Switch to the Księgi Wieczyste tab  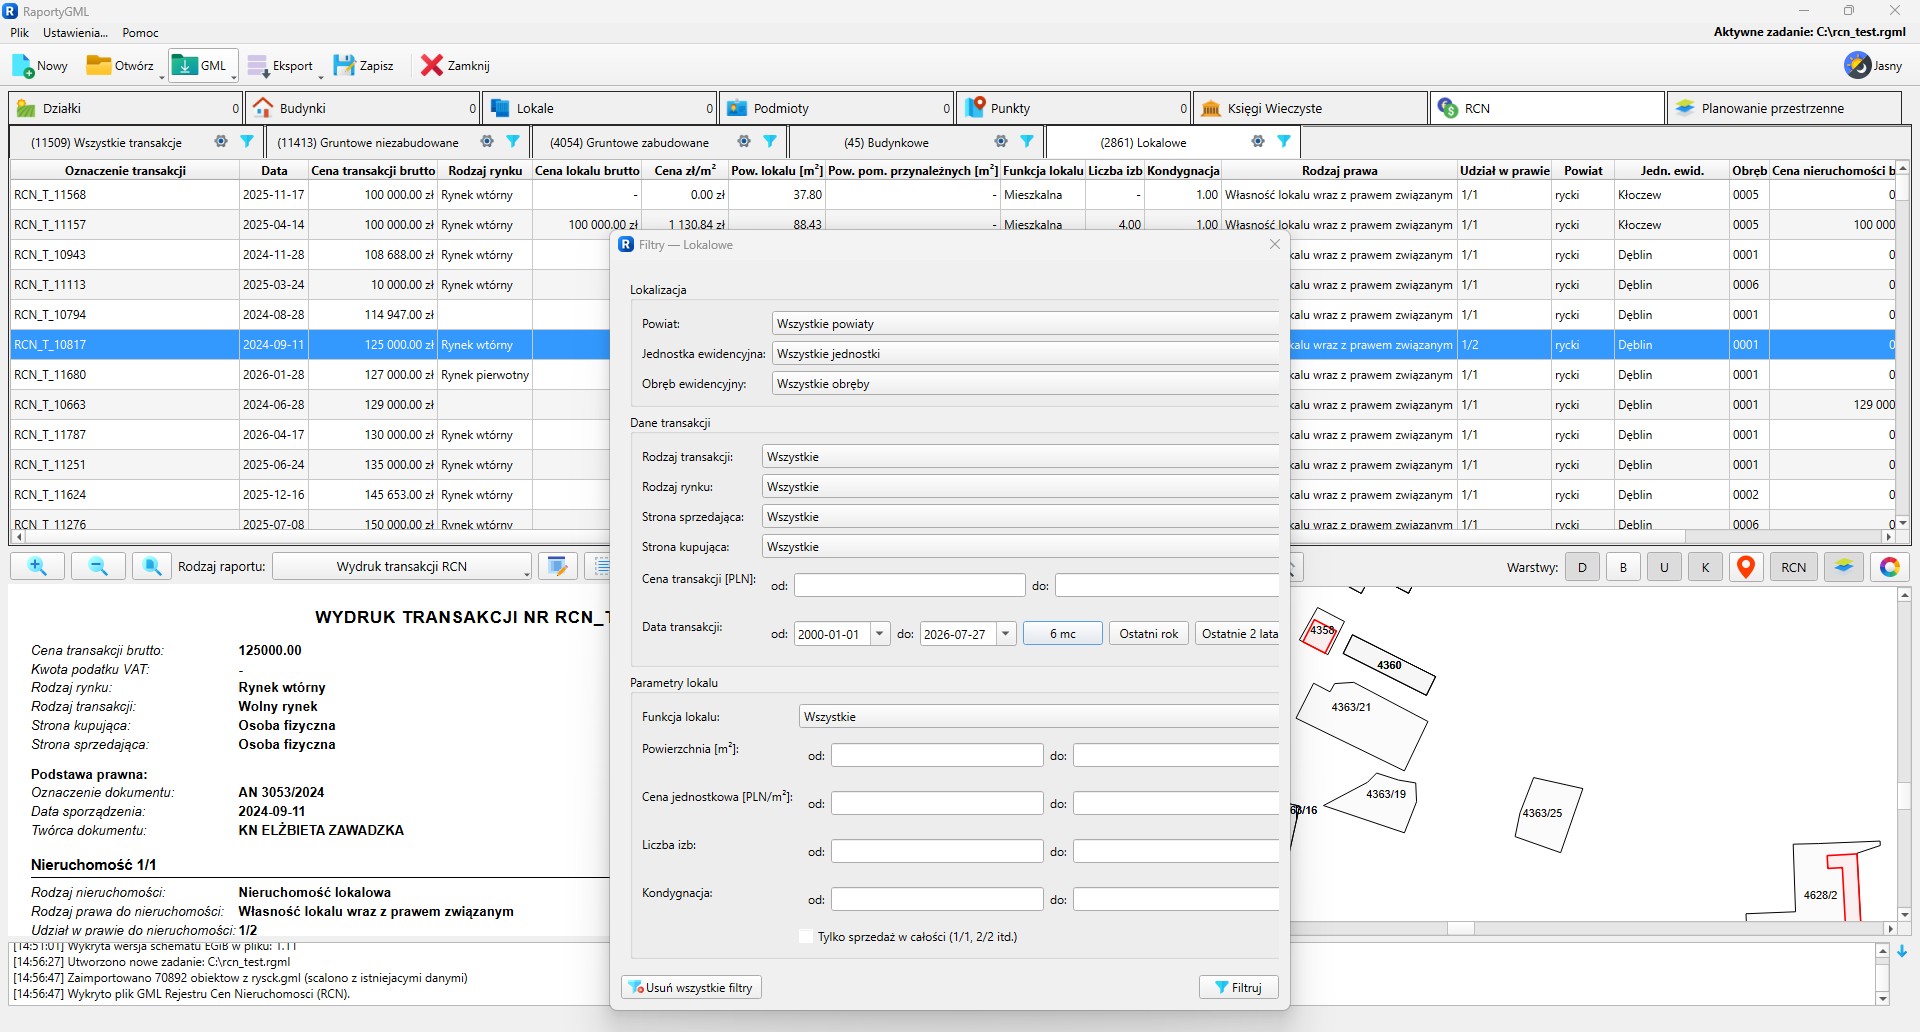[1310, 108]
